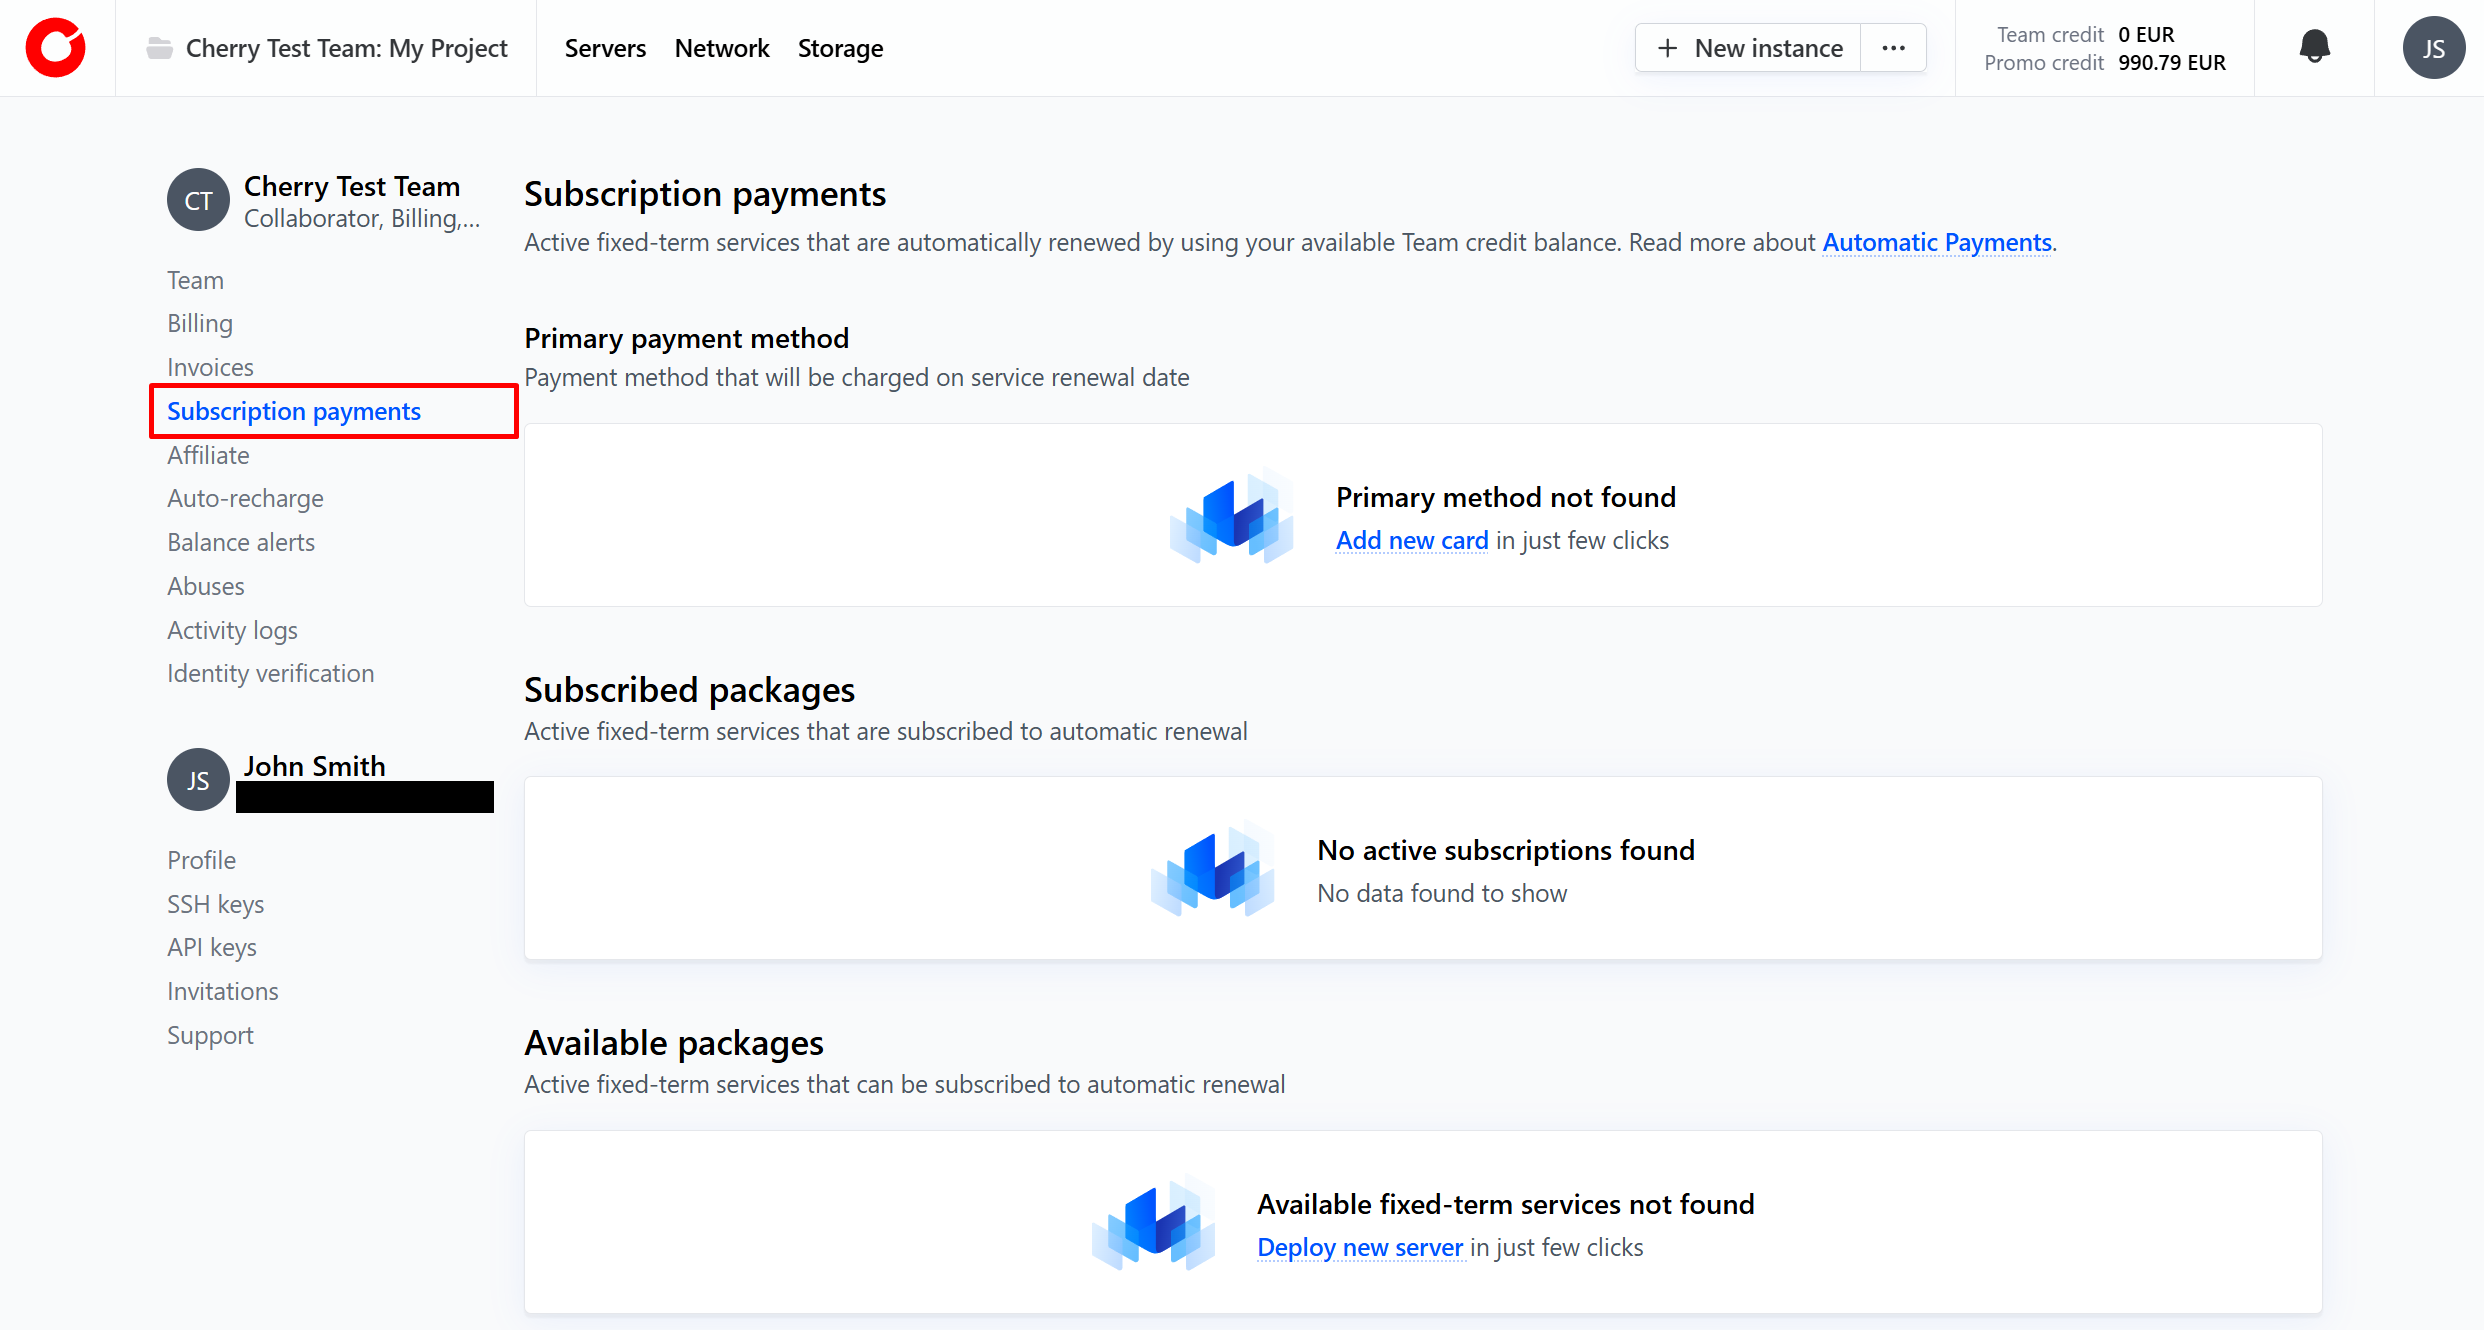The image size is (2484, 1330).
Task: Open the Storage menu
Action: (x=840, y=48)
